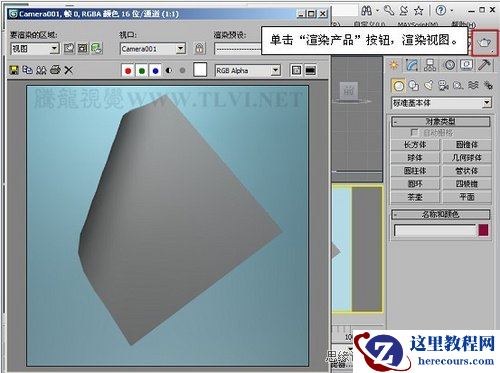Select the Helpers category icon
500x373 pixels.
(458, 86)
